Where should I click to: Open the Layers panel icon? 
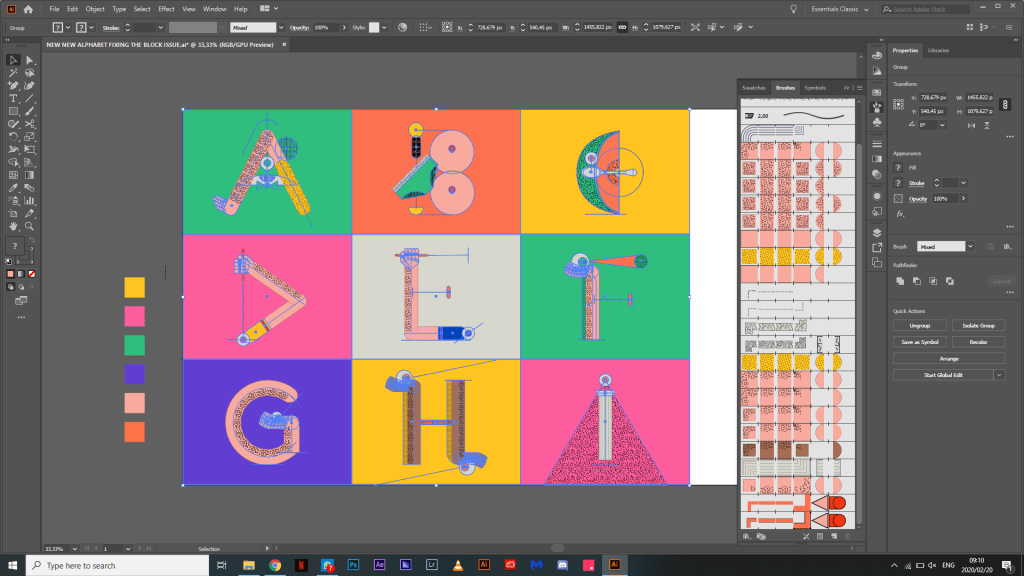click(x=877, y=232)
